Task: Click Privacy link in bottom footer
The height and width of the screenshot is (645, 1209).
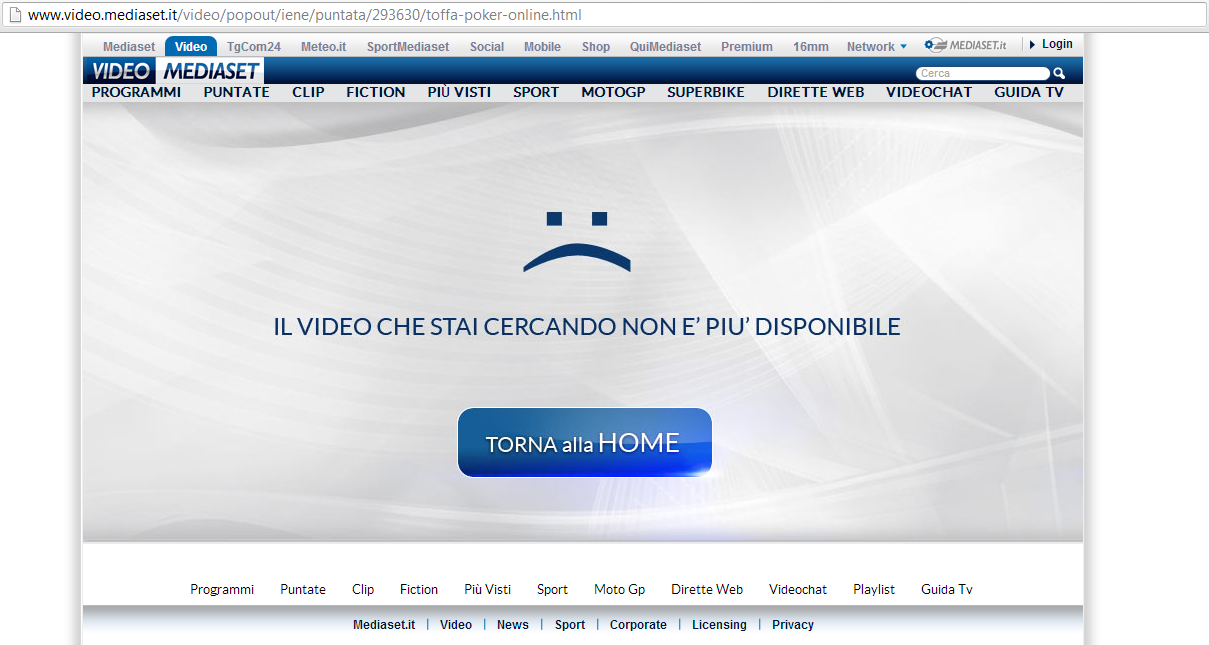Action: (x=793, y=625)
